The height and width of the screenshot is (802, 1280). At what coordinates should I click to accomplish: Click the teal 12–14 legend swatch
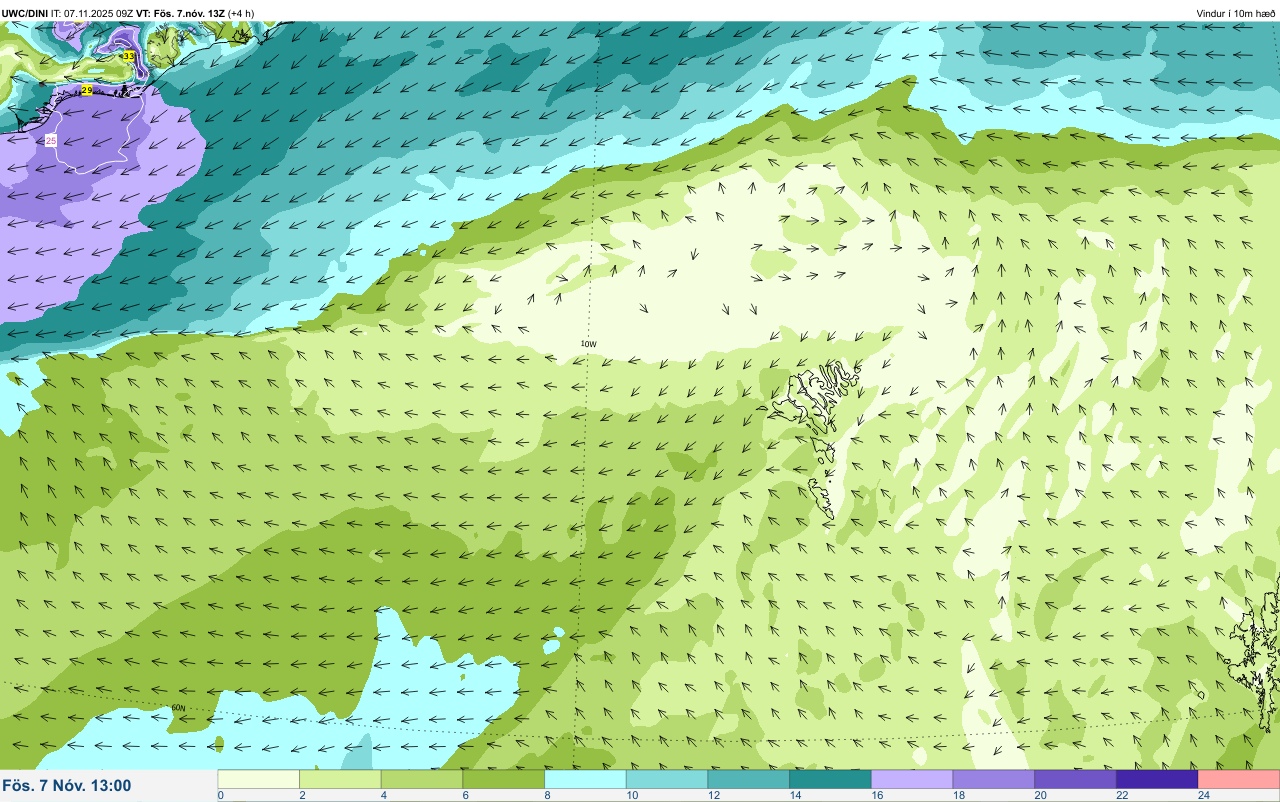point(749,779)
